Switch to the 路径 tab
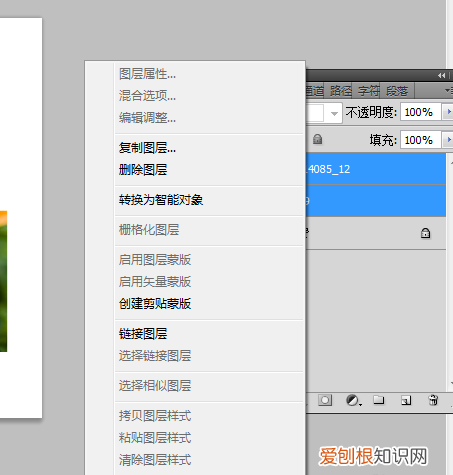453x475 pixels. 340,91
